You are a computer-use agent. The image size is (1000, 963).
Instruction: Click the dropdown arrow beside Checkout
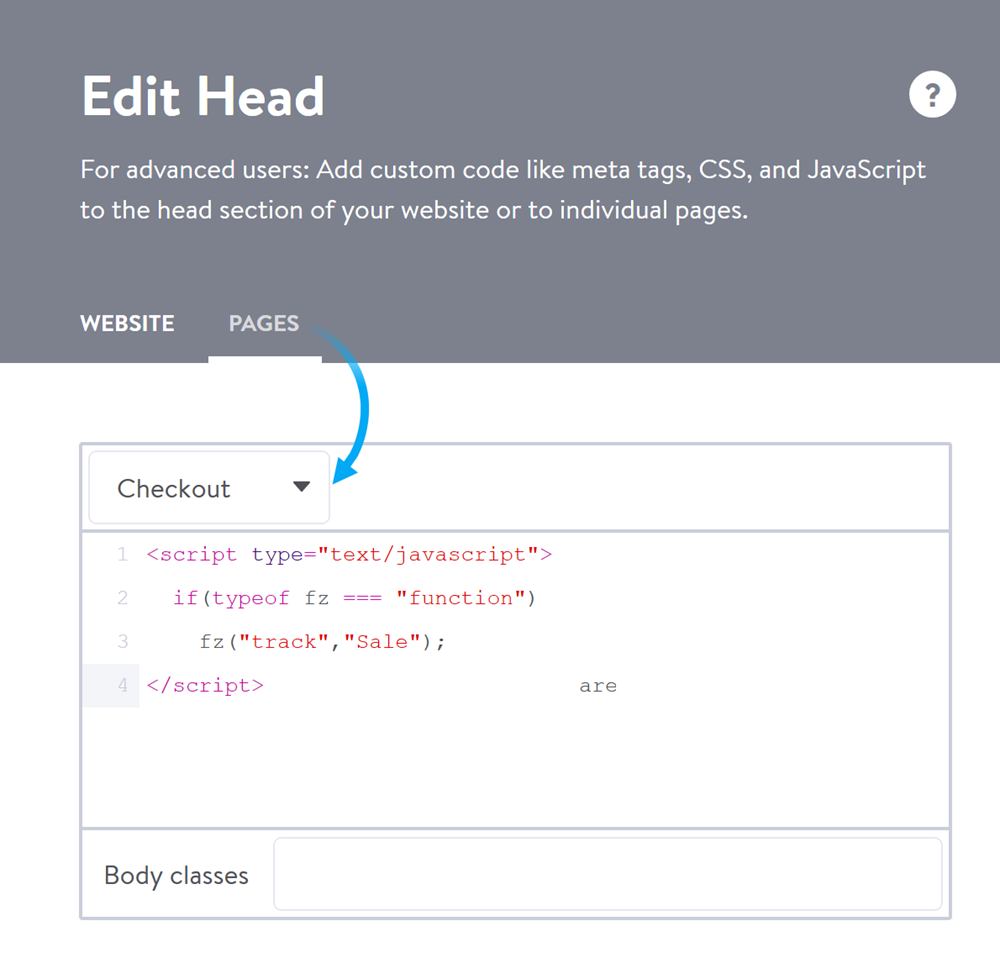pyautogui.click(x=301, y=487)
